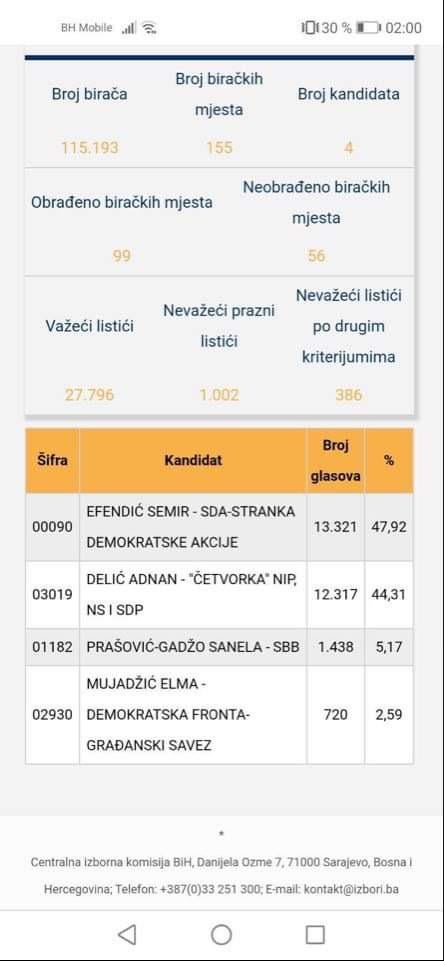This screenshot has width=444, height=961.
Task: Click the Broj glasova column header
Action: pyautogui.click(x=335, y=460)
